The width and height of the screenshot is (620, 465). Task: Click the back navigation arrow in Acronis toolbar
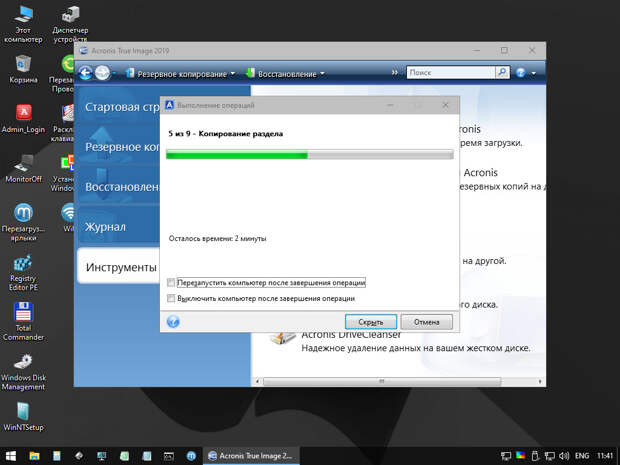coord(86,73)
